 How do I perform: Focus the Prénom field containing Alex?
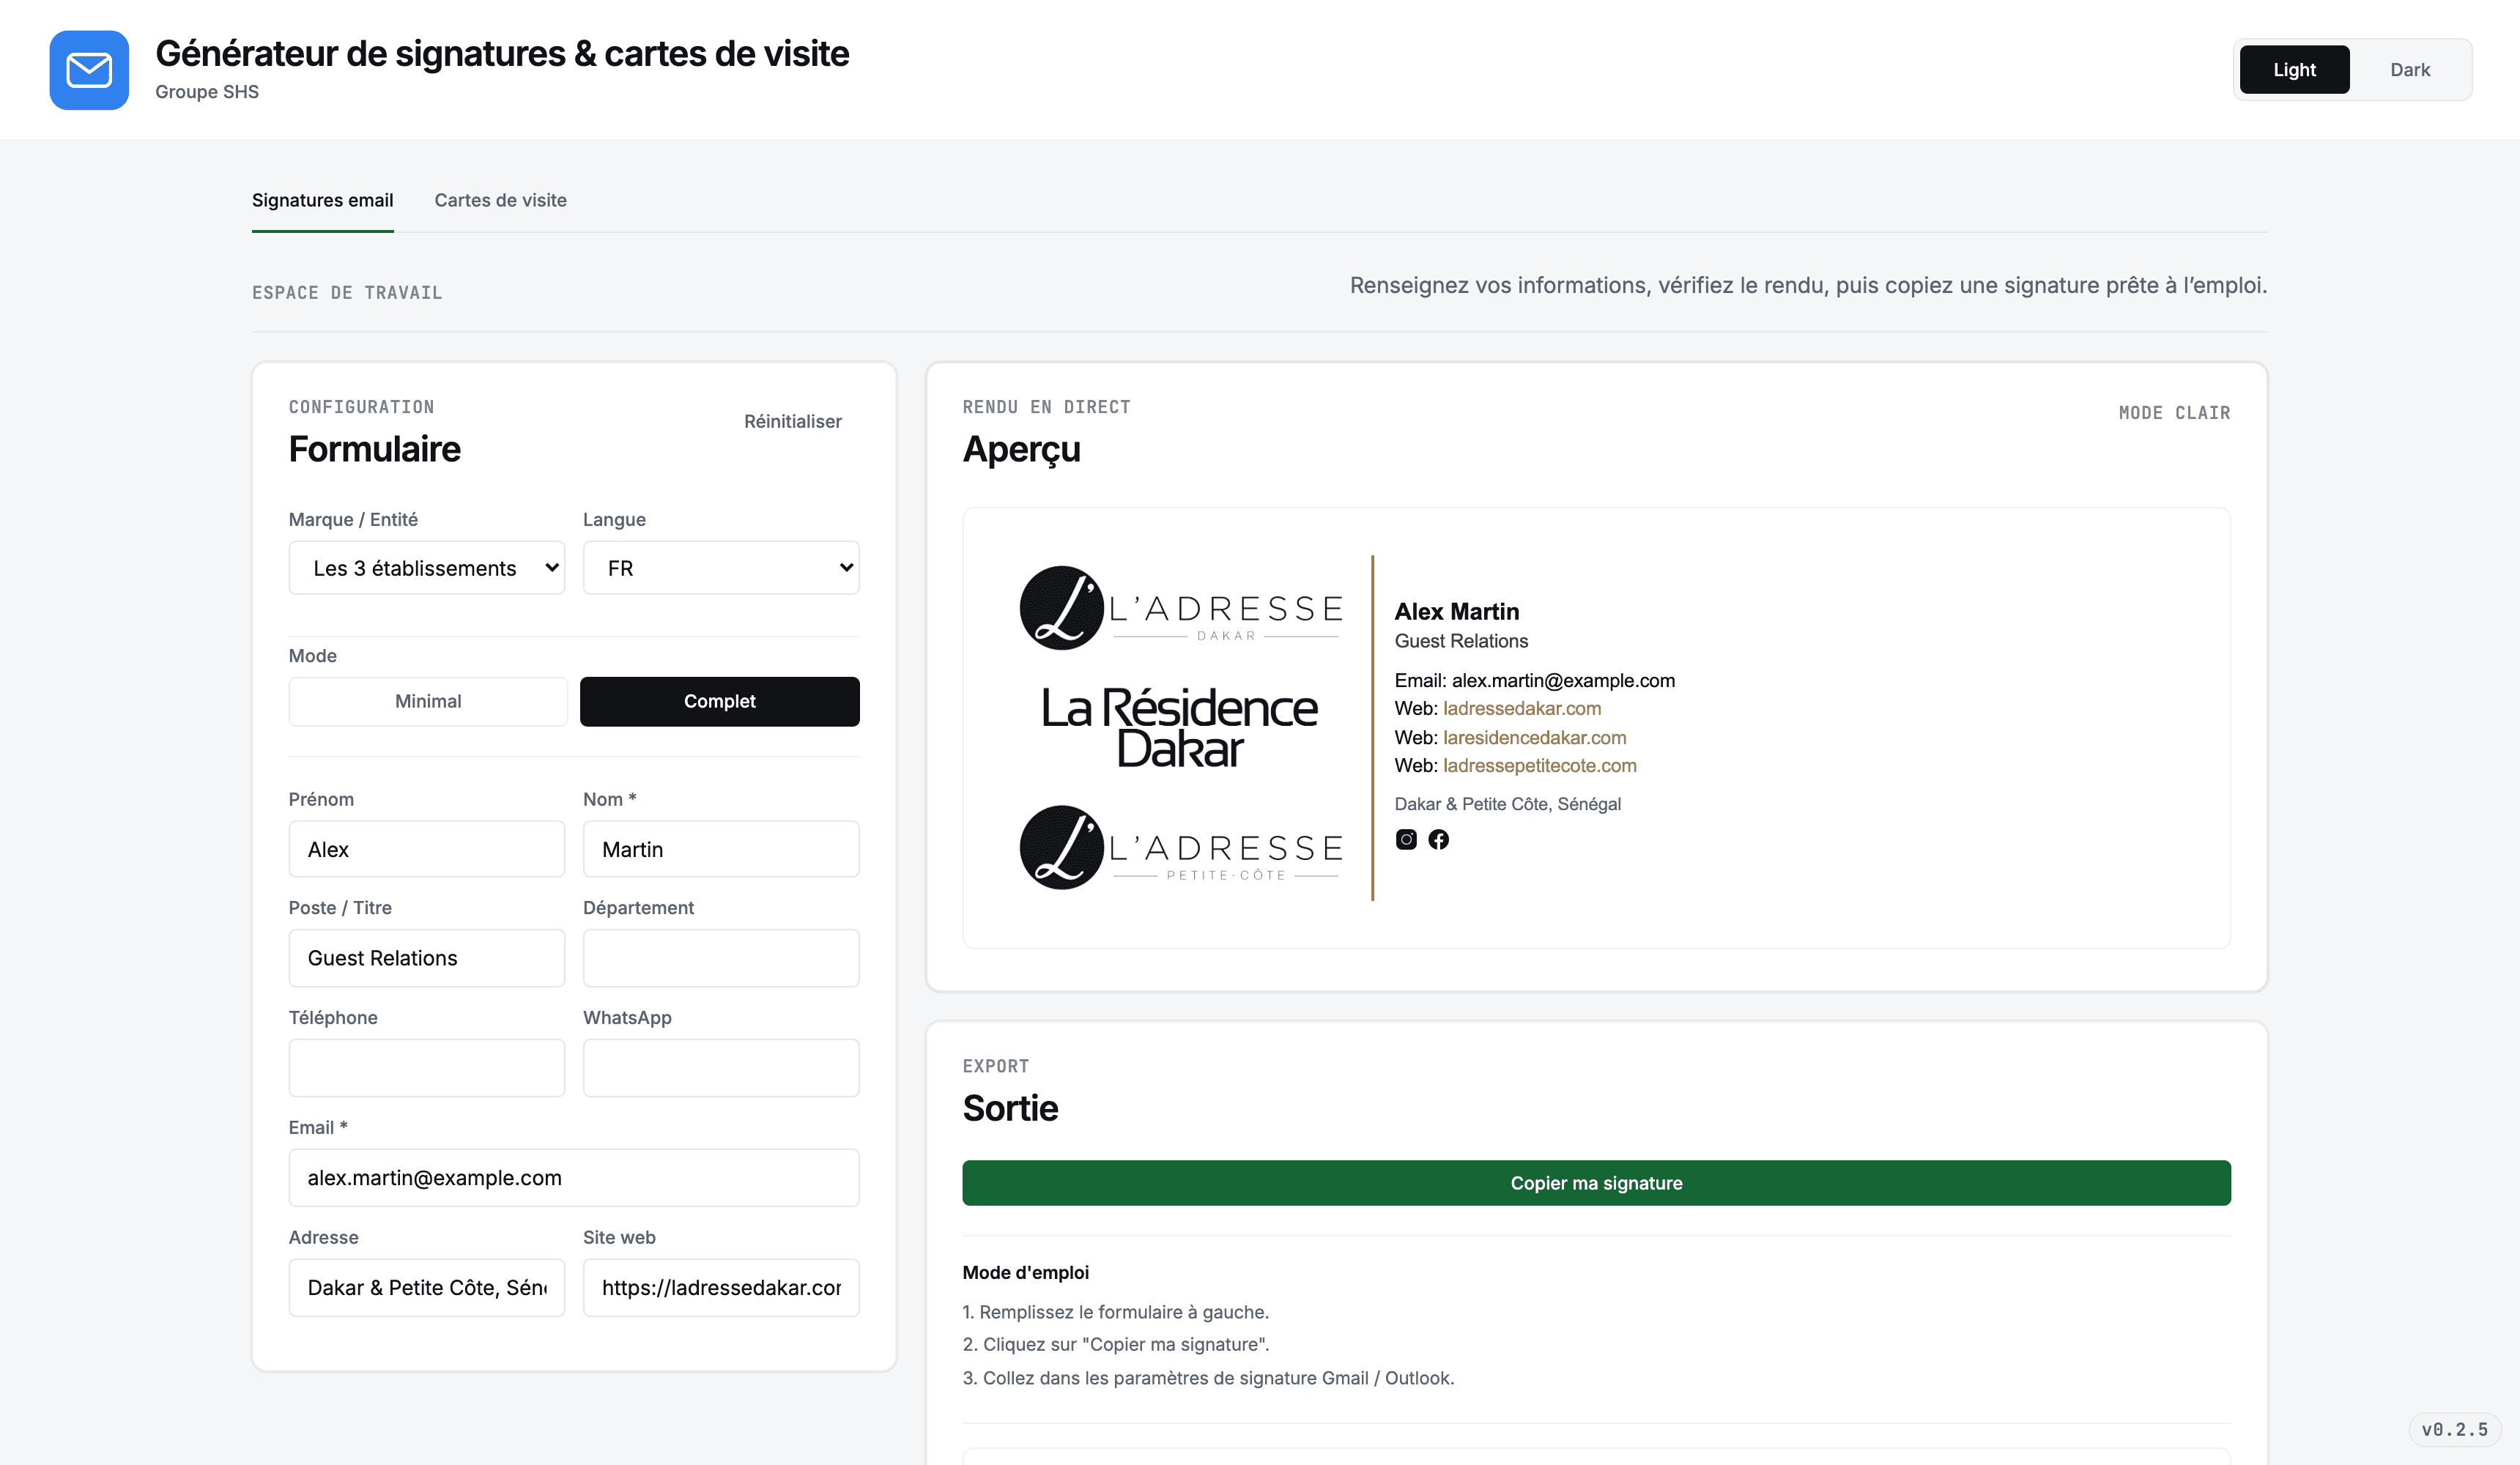point(427,849)
